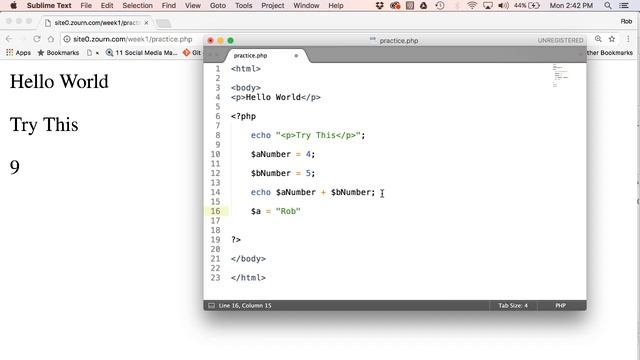The height and width of the screenshot is (360, 640).
Task: Click the Hello World text in the browser
Action: tap(59, 82)
